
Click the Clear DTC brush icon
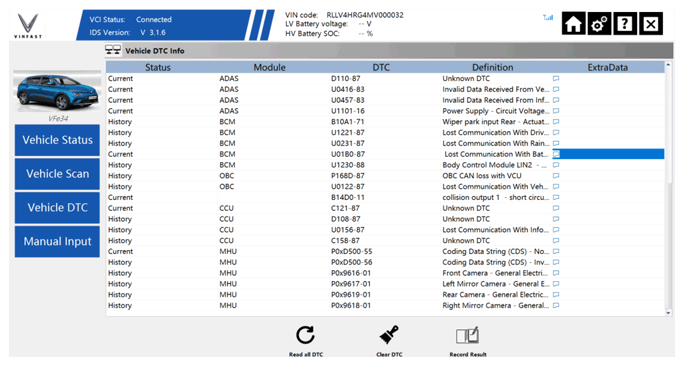[x=389, y=335]
